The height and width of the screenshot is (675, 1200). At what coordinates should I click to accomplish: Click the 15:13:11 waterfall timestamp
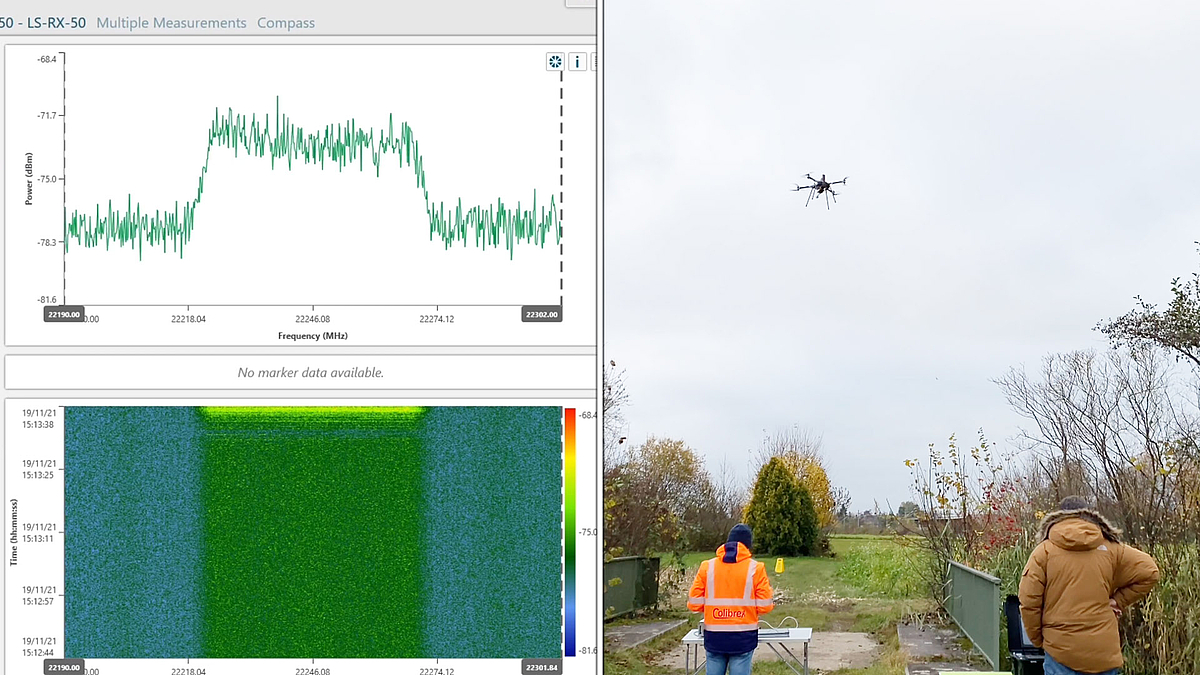[38, 532]
